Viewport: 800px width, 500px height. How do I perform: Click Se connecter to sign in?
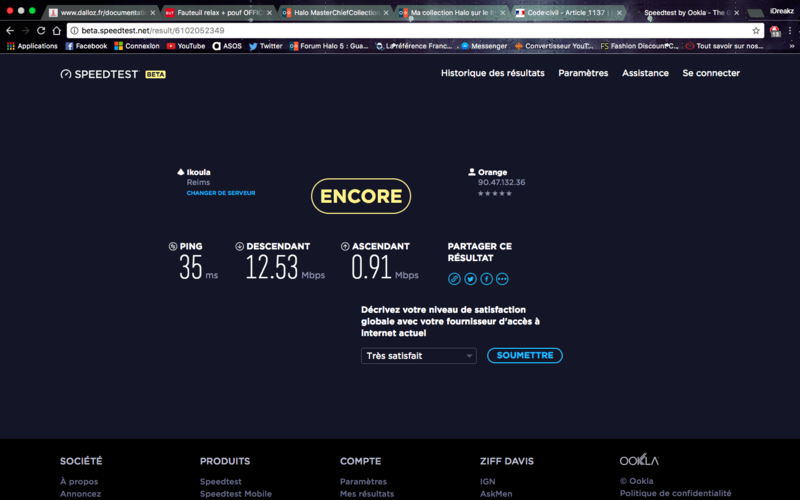(711, 73)
